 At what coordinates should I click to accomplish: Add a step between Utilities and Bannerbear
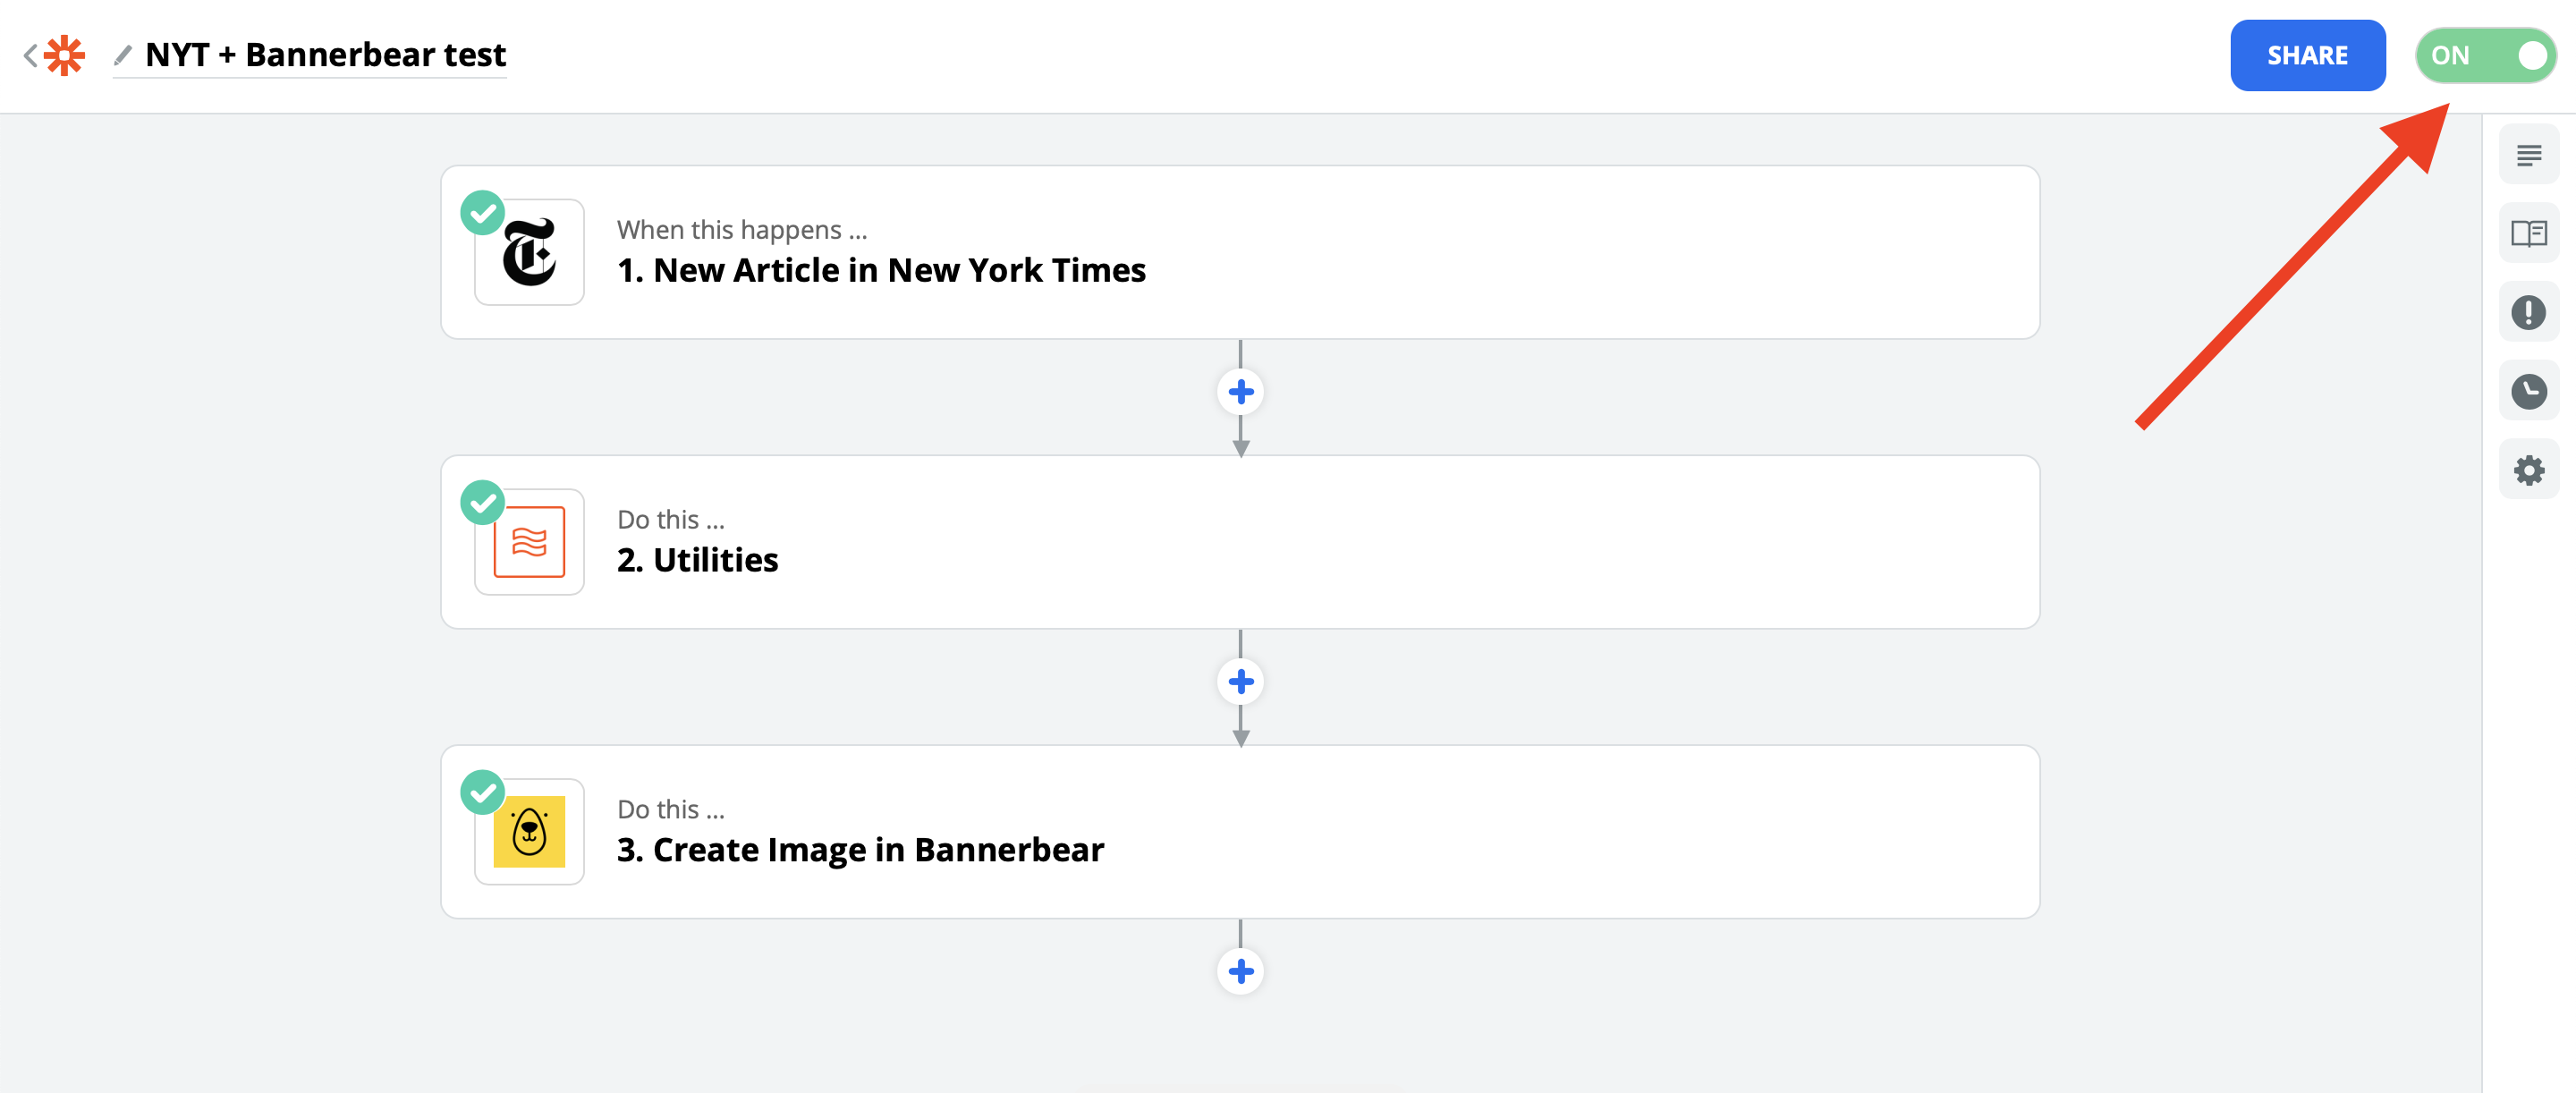1240,682
